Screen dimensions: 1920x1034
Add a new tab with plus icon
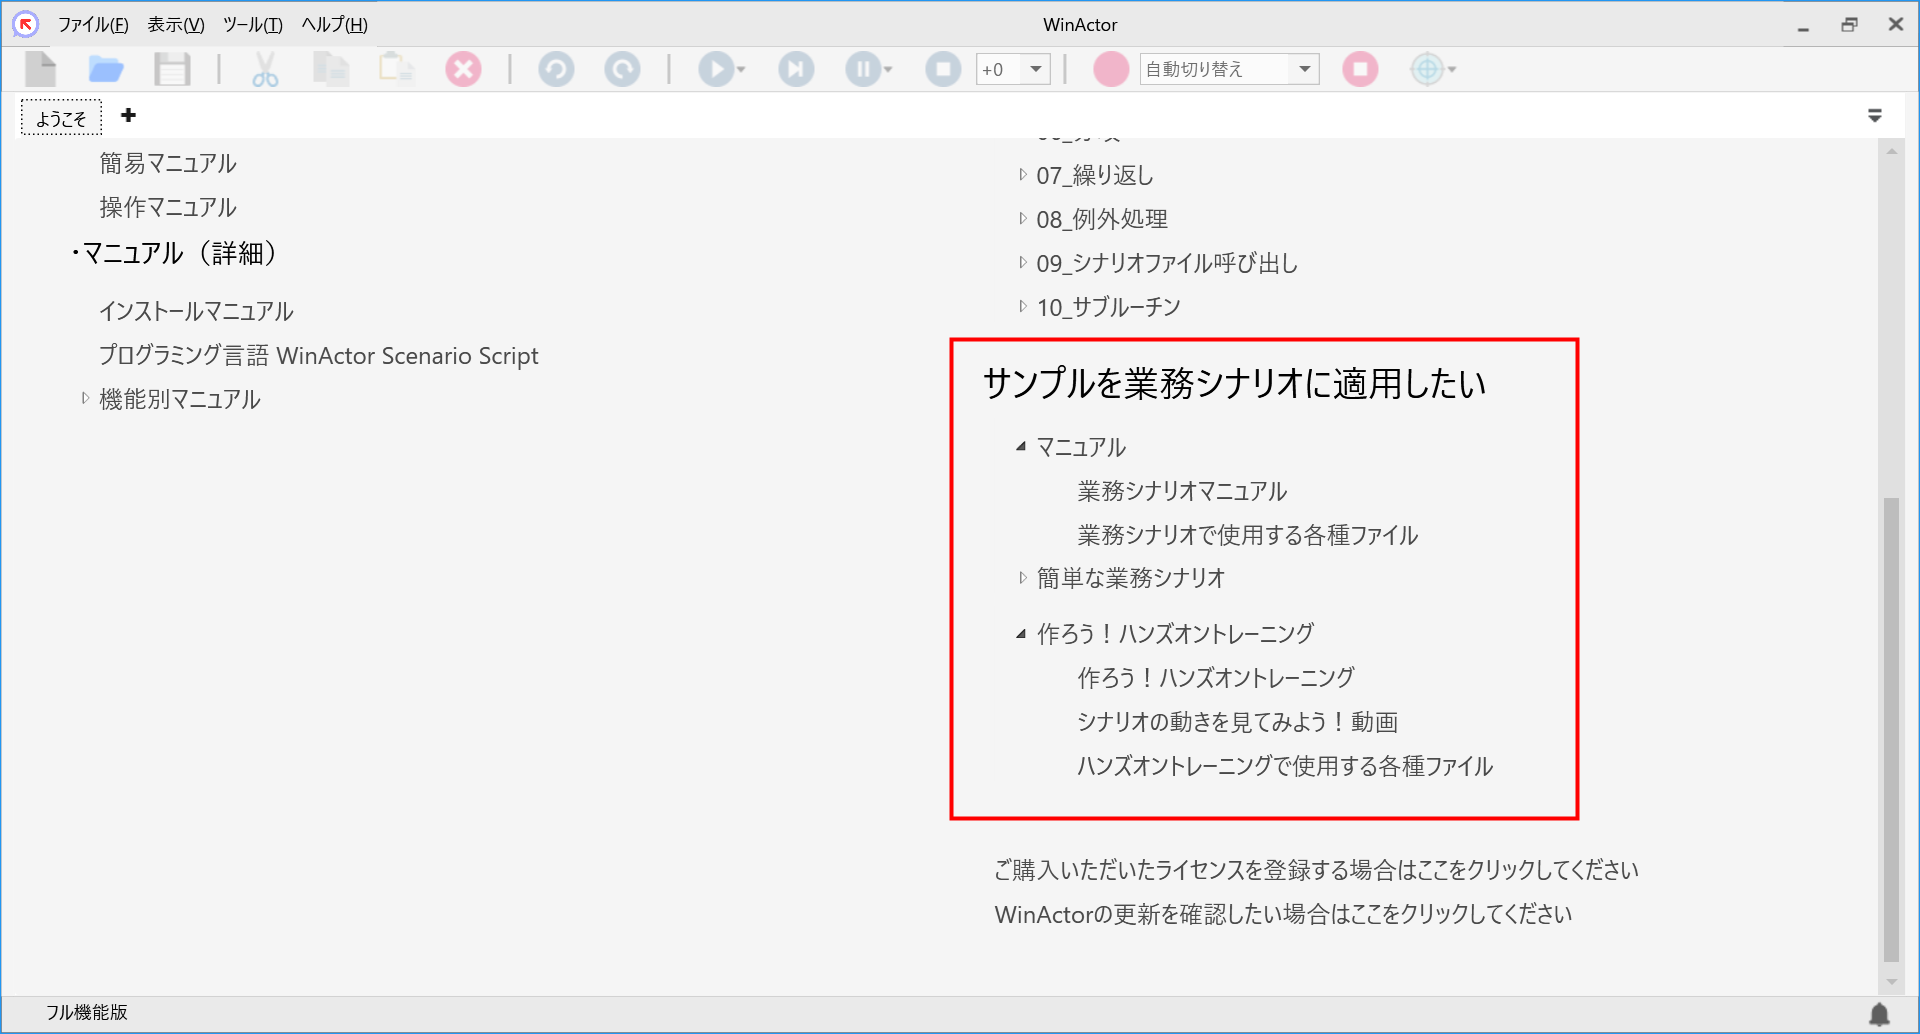tap(128, 115)
